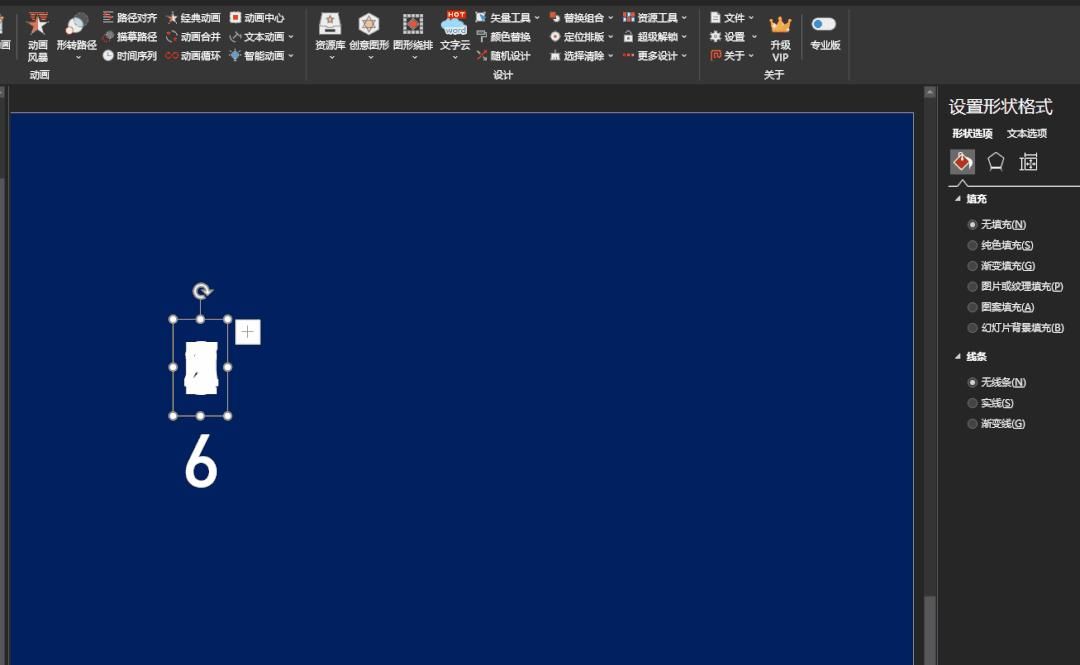Toggle the 专业版 switch
Image resolution: width=1080 pixels, height=665 pixels.
pos(824,24)
